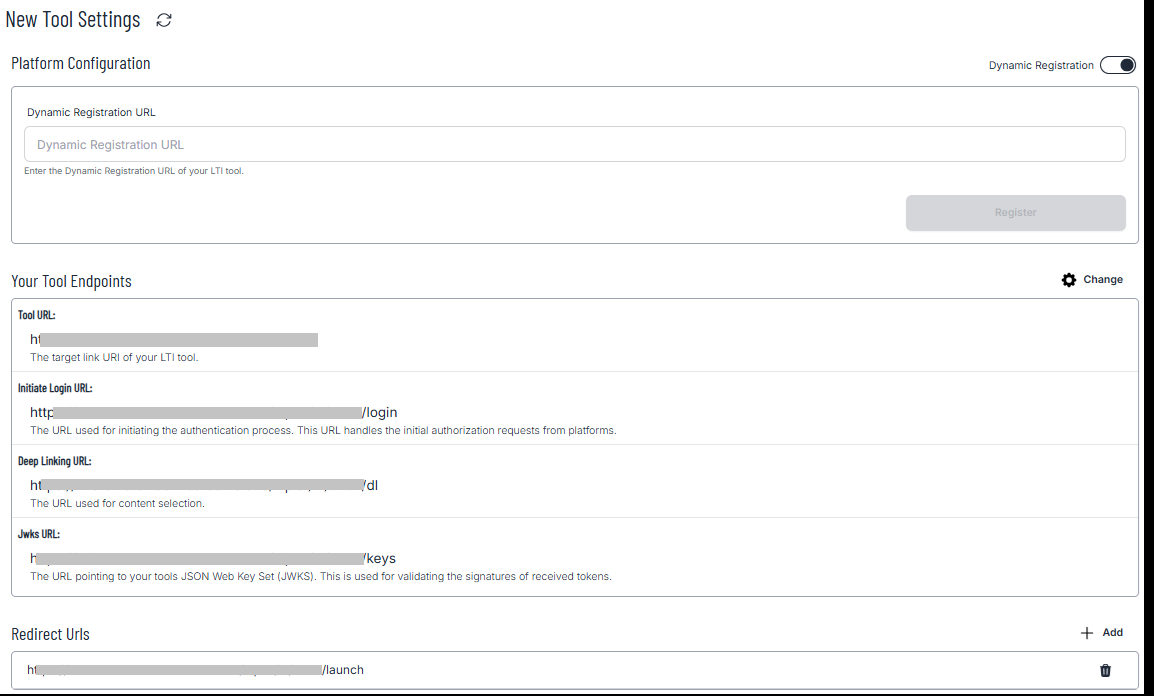This screenshot has height=696, width=1154.
Task: Click the refresh icon beside New Tool Settings
Action: pyautogui.click(x=163, y=19)
